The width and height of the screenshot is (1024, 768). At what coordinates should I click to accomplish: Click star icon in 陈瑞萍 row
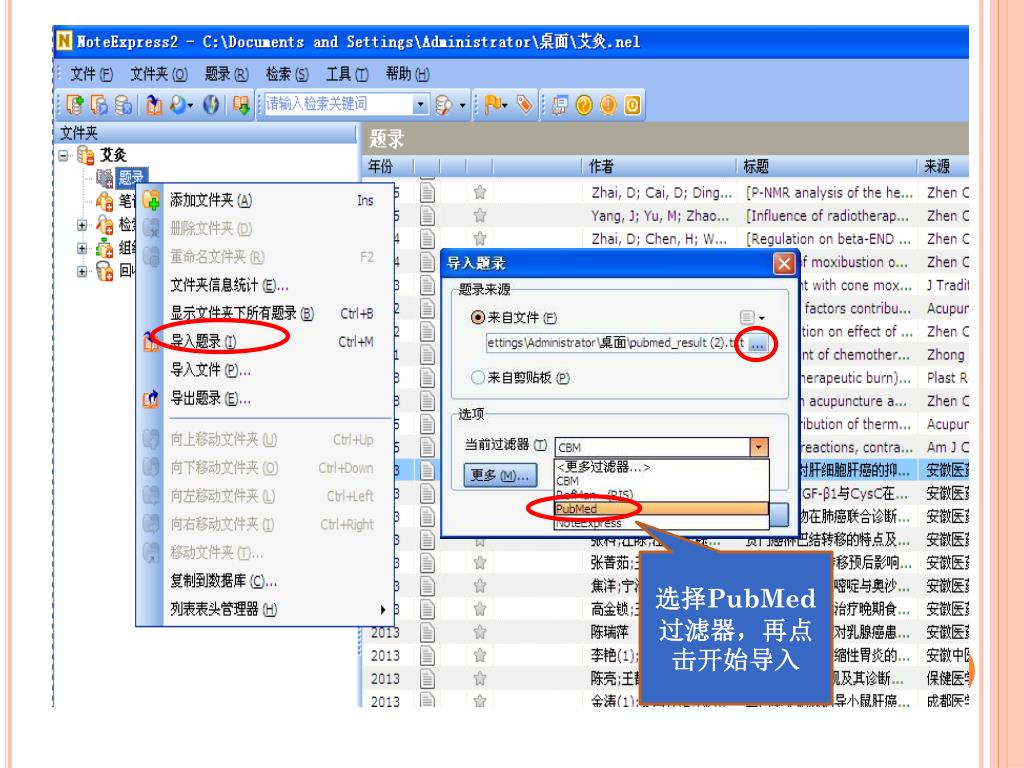click(480, 632)
